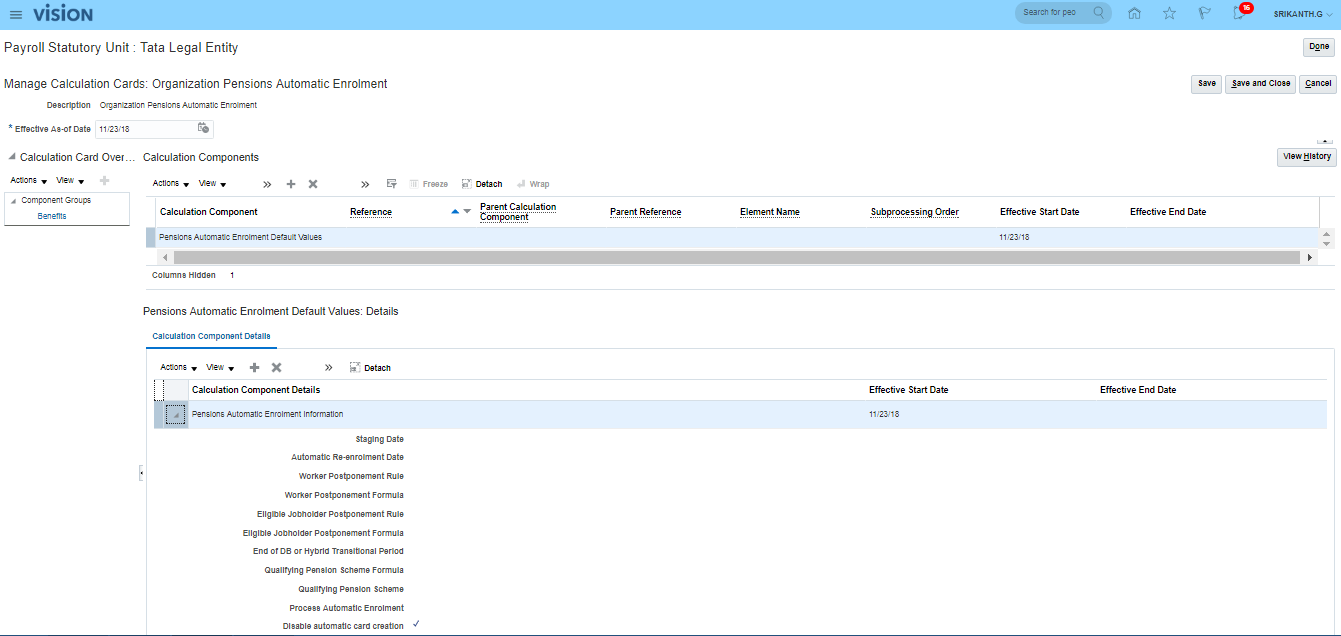1341x636 pixels.
Task: Detach the Calculation Components table
Action: click(x=482, y=184)
